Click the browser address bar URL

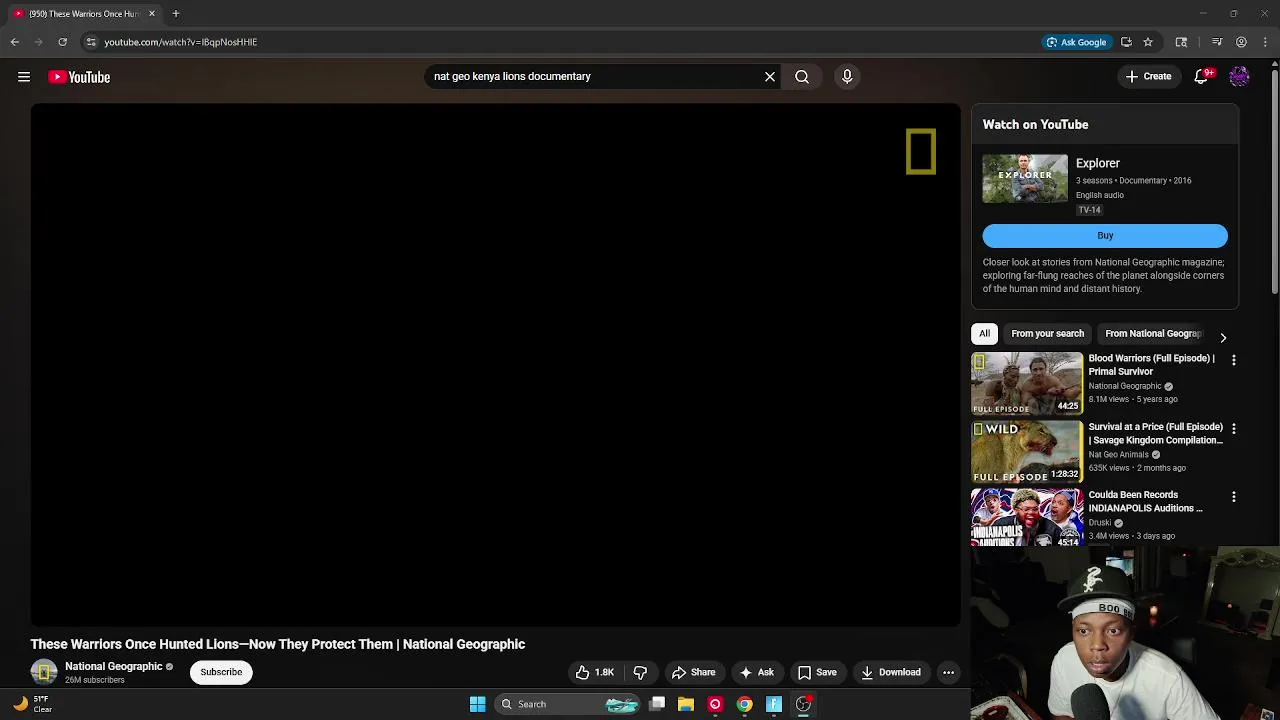click(181, 42)
